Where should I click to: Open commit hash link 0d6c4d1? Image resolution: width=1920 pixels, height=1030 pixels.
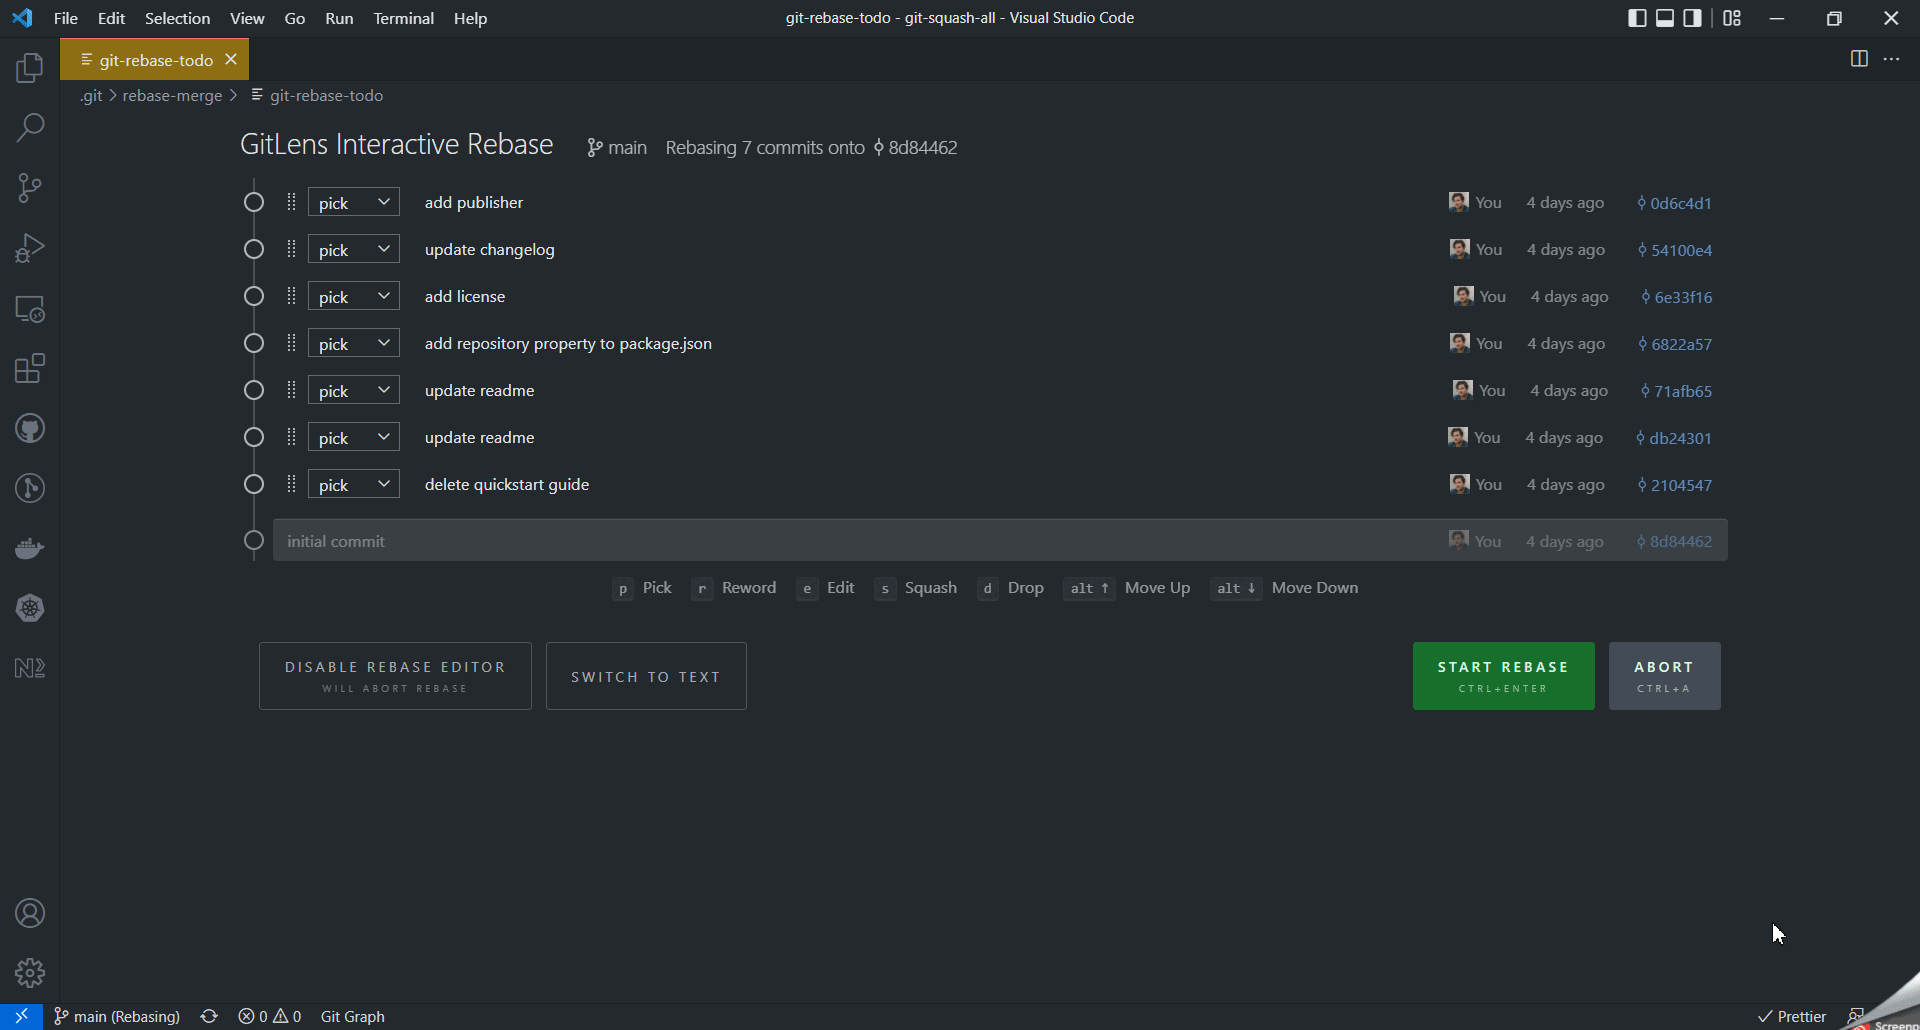[1674, 203]
